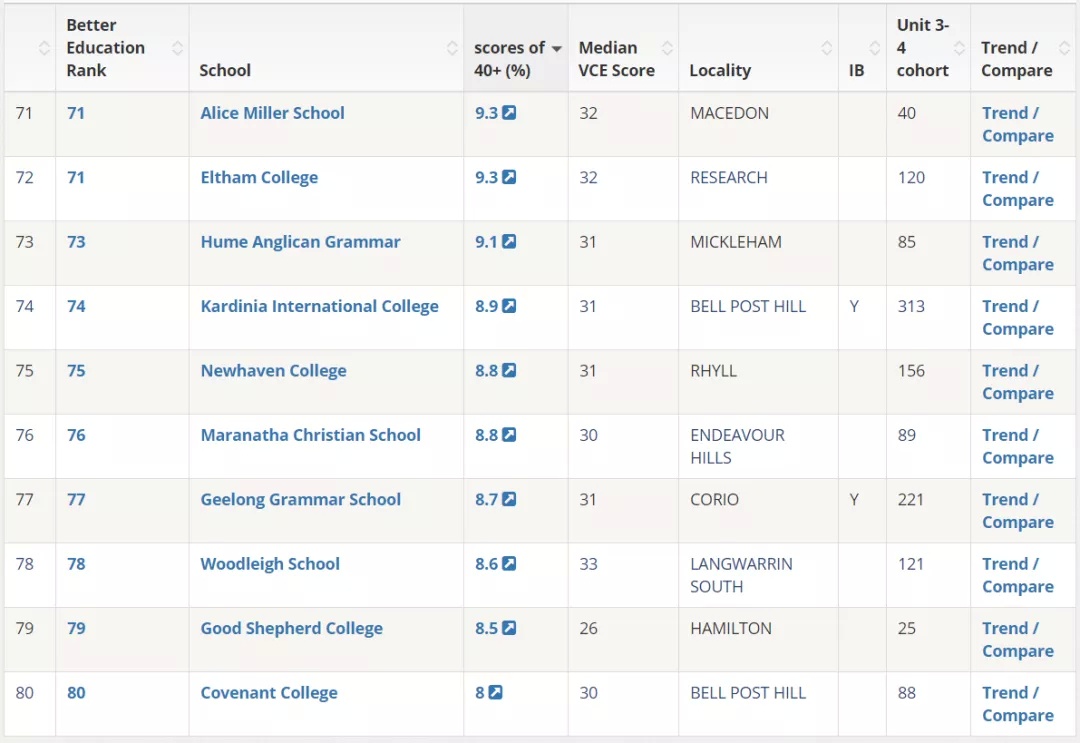Open external link icon beside Geelong Grammar 8.7
This screenshot has width=1080, height=743.
[x=509, y=499]
